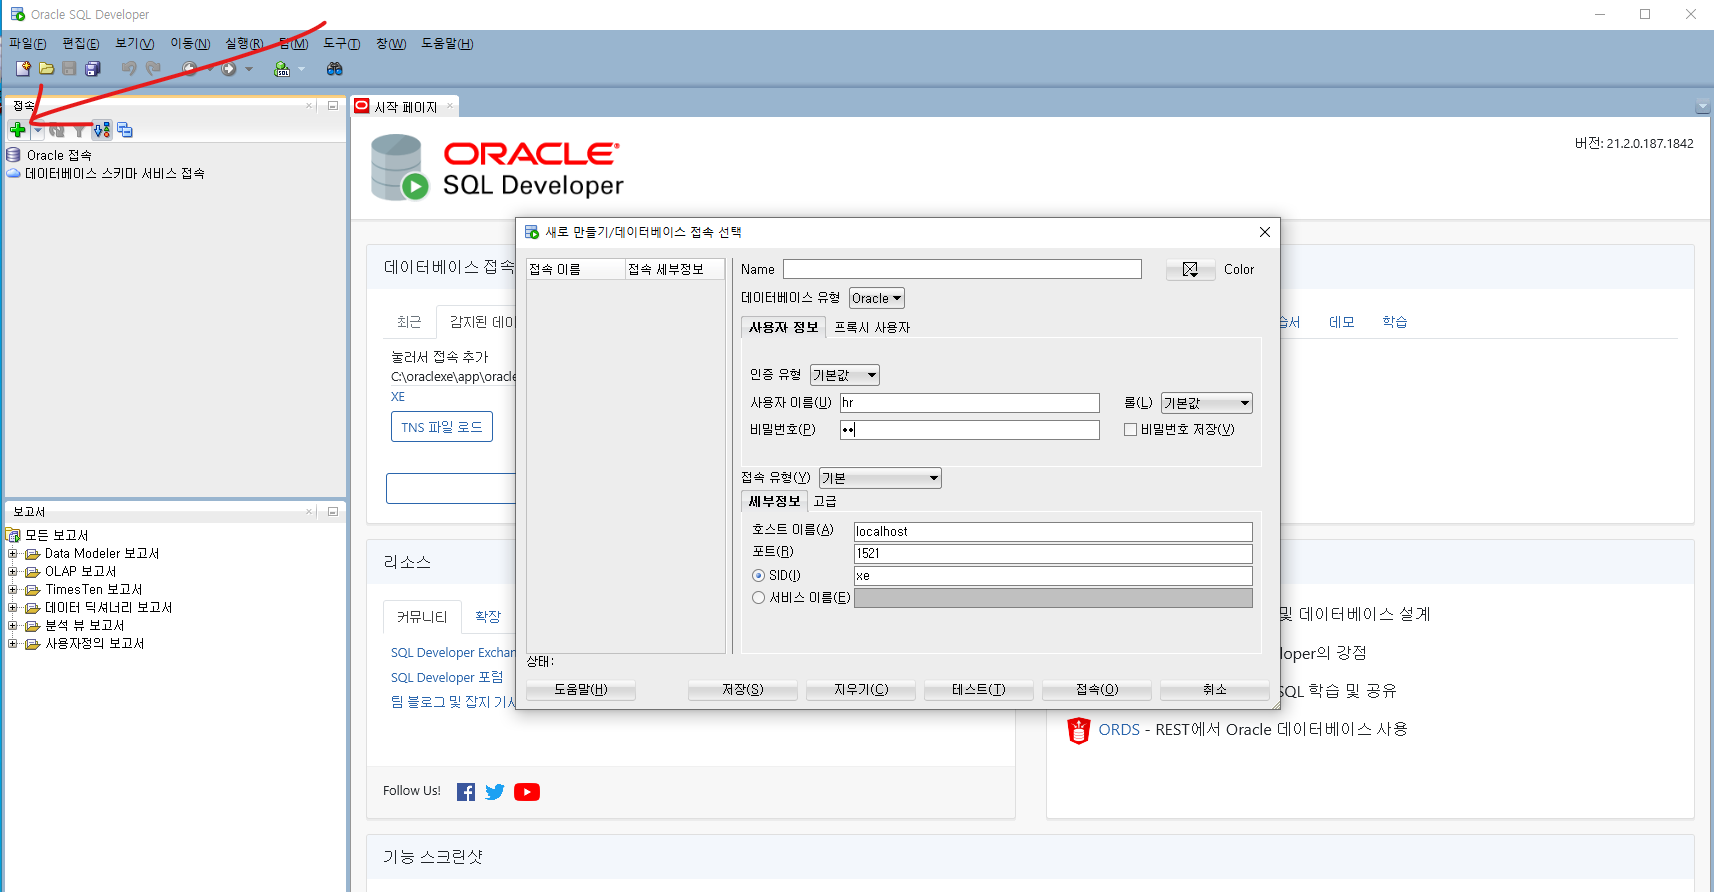Open the 파일(F) menu
Viewport: 1714px width, 892px height.
point(27,44)
